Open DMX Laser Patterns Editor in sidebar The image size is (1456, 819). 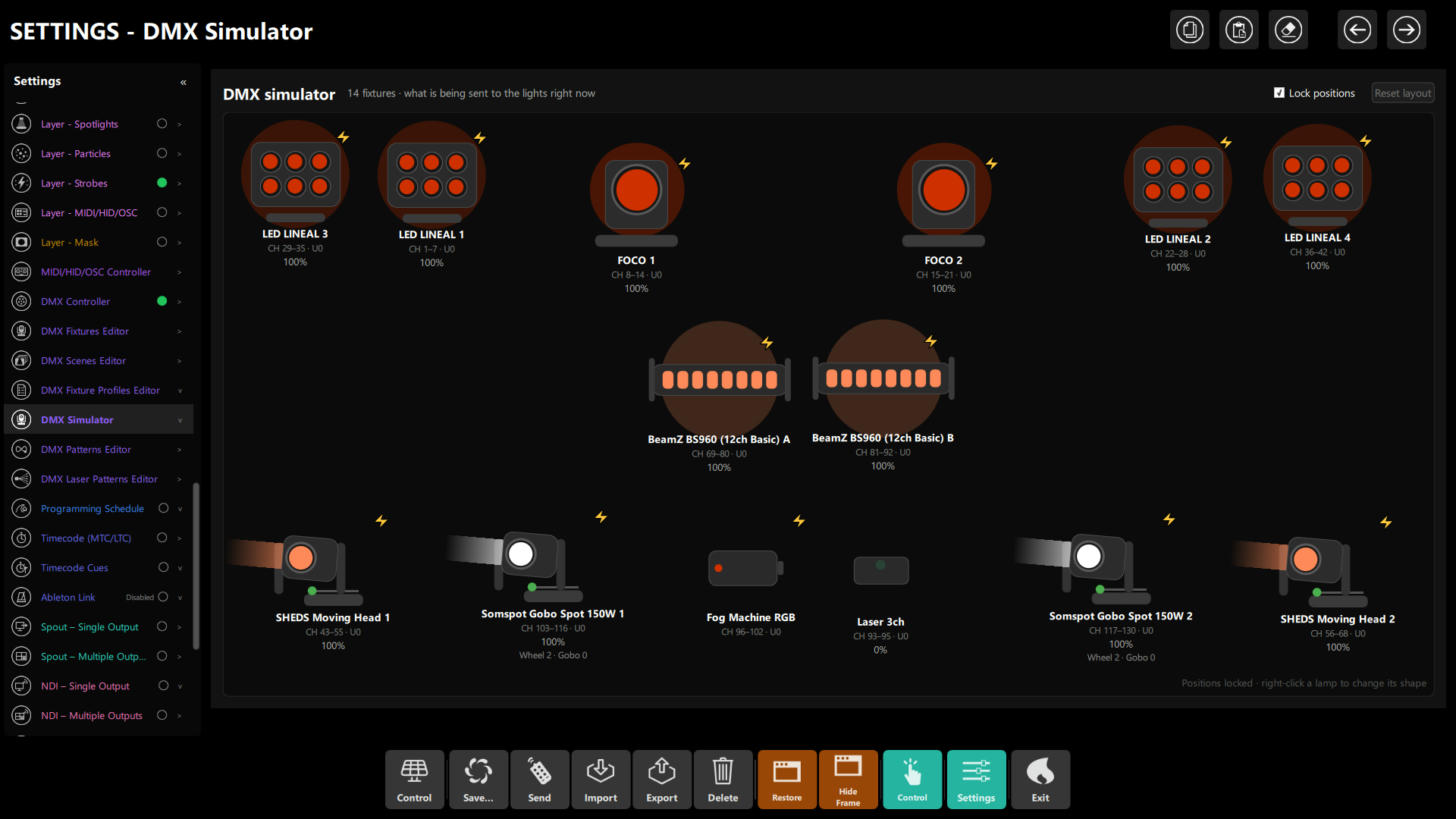[99, 479]
